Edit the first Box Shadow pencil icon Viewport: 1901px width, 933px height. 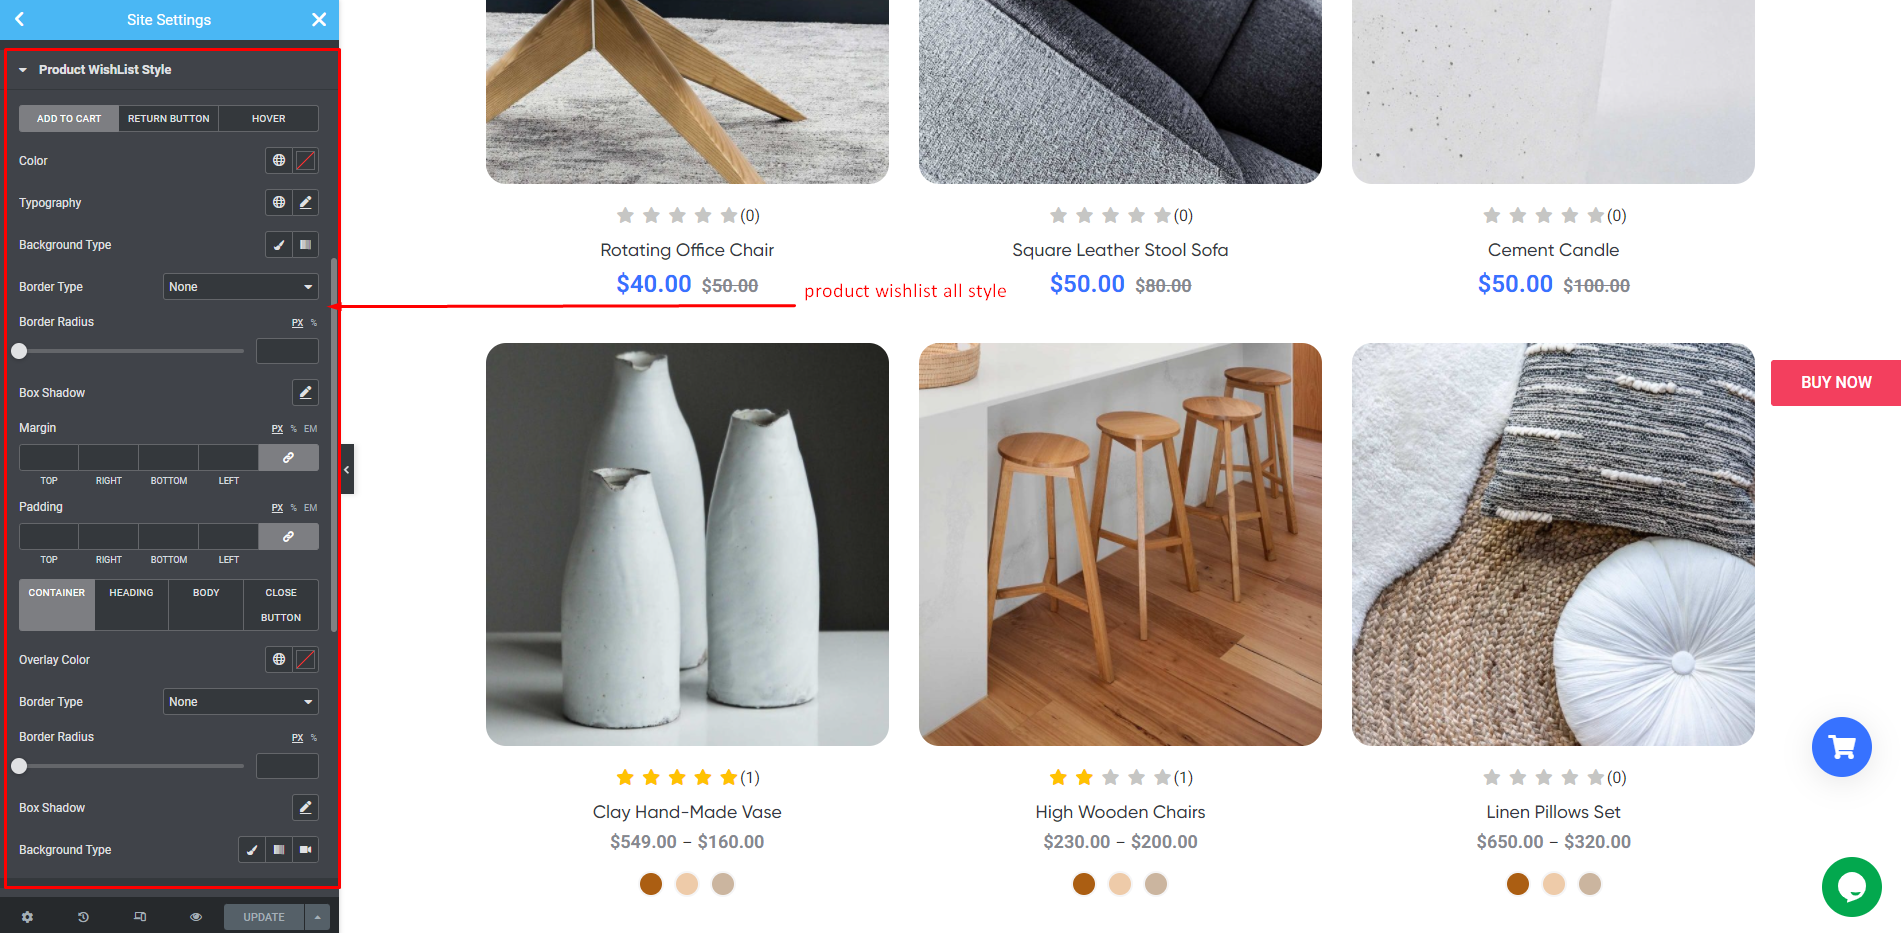tap(306, 392)
